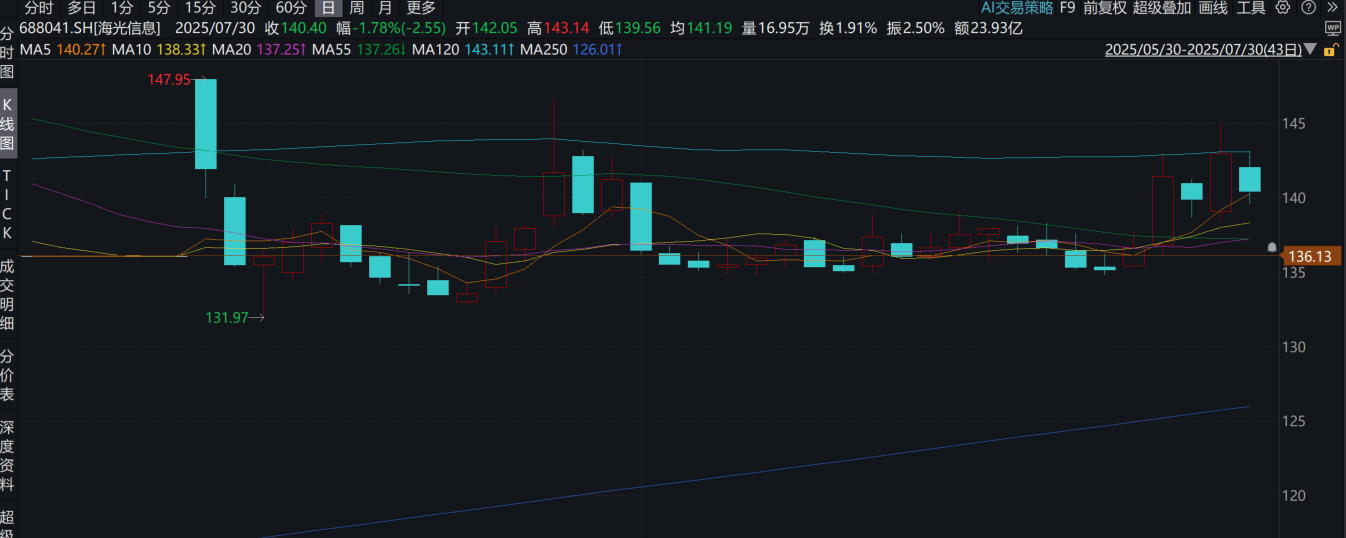Open the 工具 menu
Viewport: 1346px width, 538px height.
[1251, 8]
